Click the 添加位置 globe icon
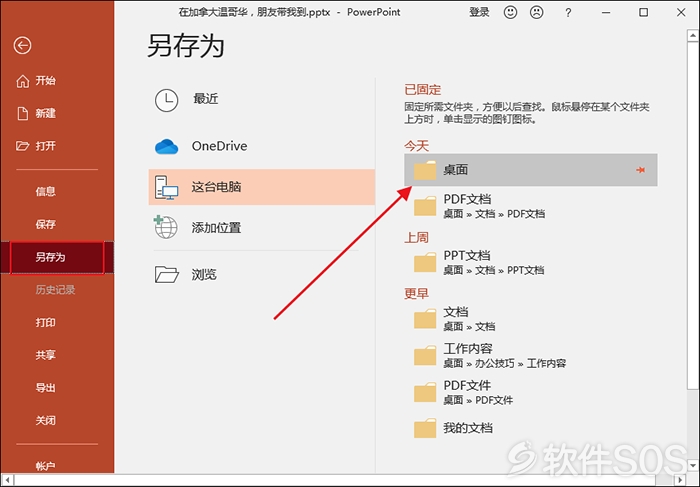Viewport: 700px width, 487px height. 166,227
